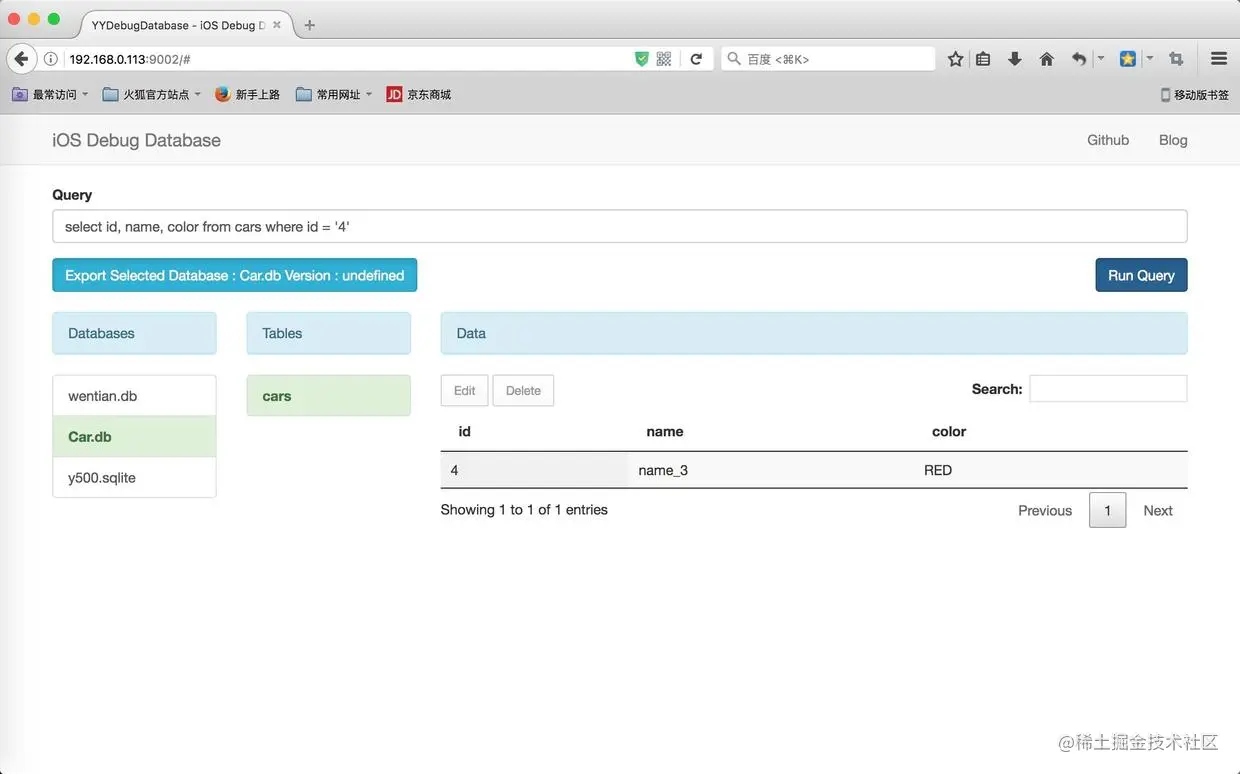Select wentian.db database
Viewport: 1240px width, 774px height.
point(134,396)
